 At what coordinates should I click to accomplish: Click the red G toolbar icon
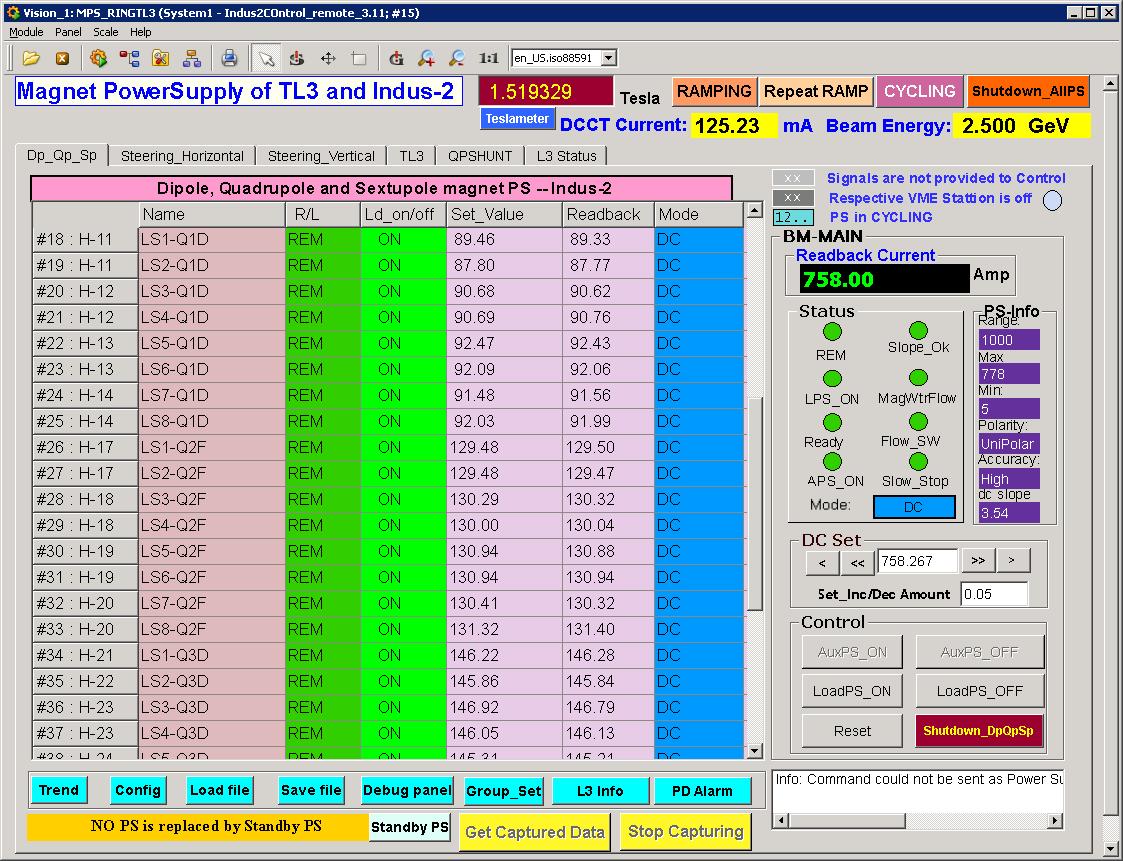pyautogui.click(x=396, y=59)
